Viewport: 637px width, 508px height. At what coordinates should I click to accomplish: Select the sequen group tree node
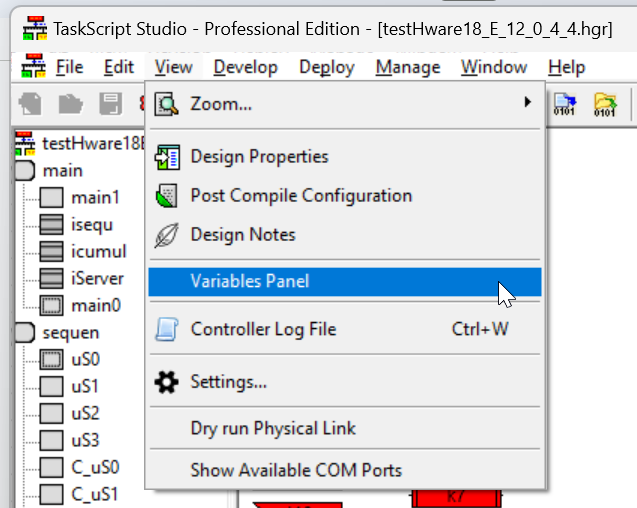71,333
